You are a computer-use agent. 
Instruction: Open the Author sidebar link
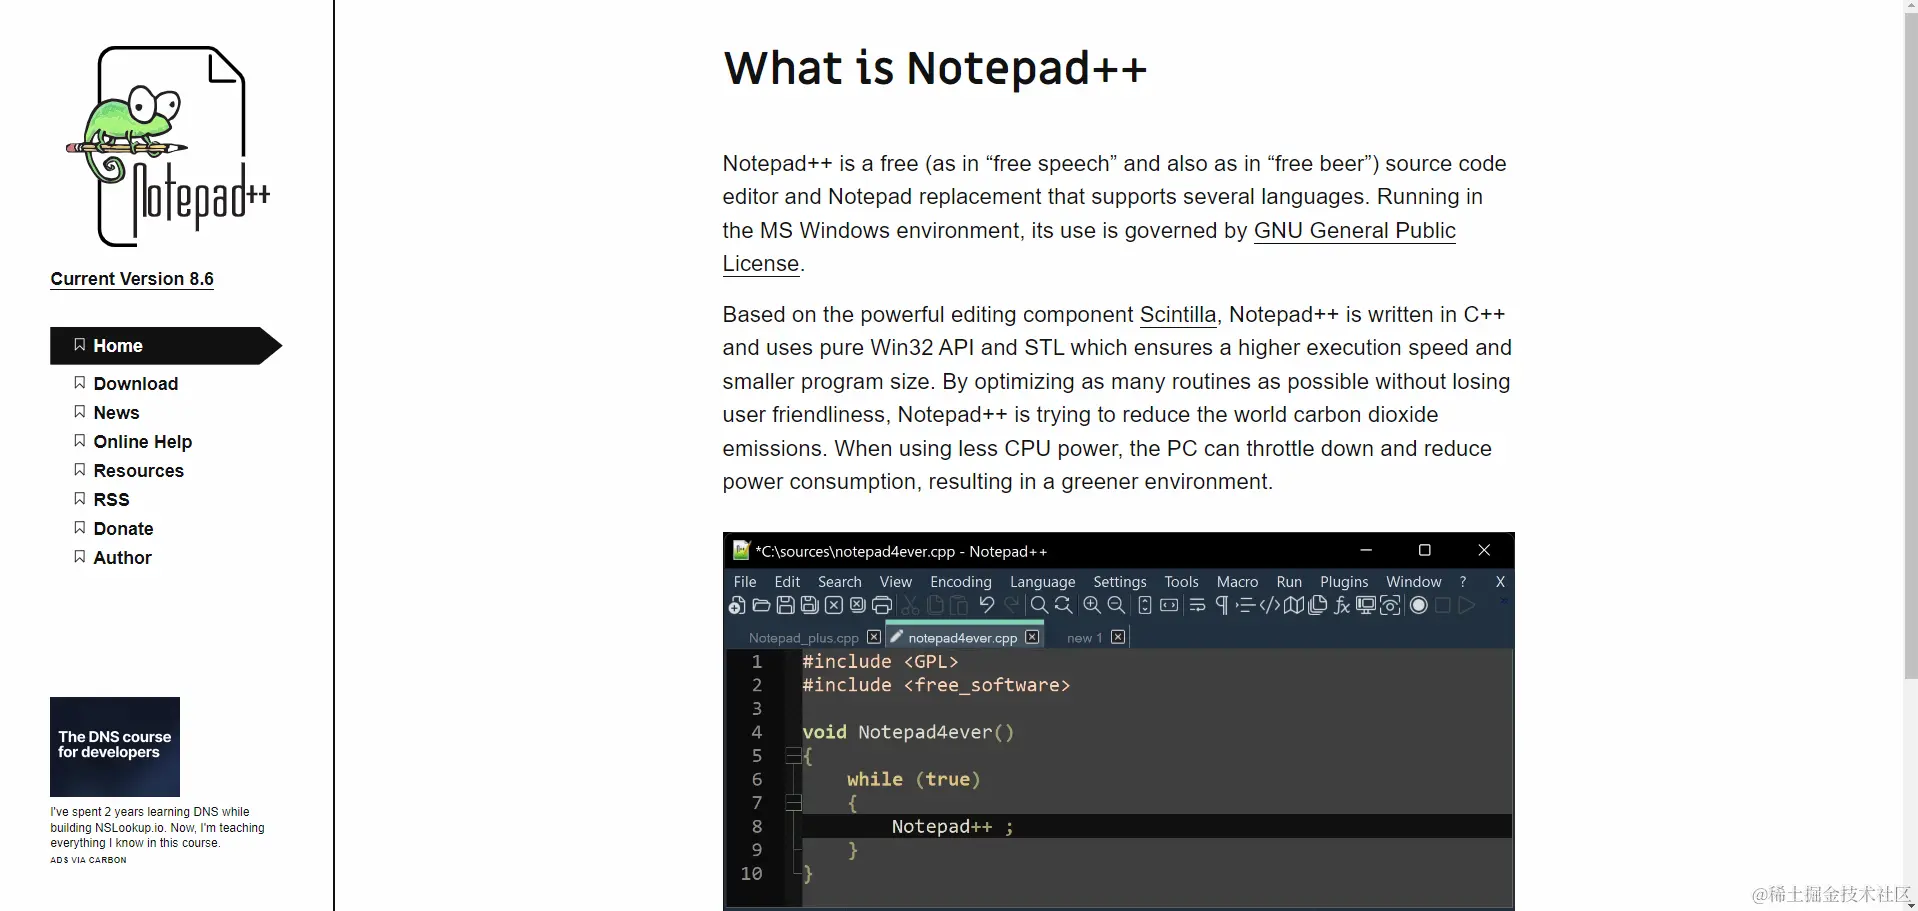[122, 558]
